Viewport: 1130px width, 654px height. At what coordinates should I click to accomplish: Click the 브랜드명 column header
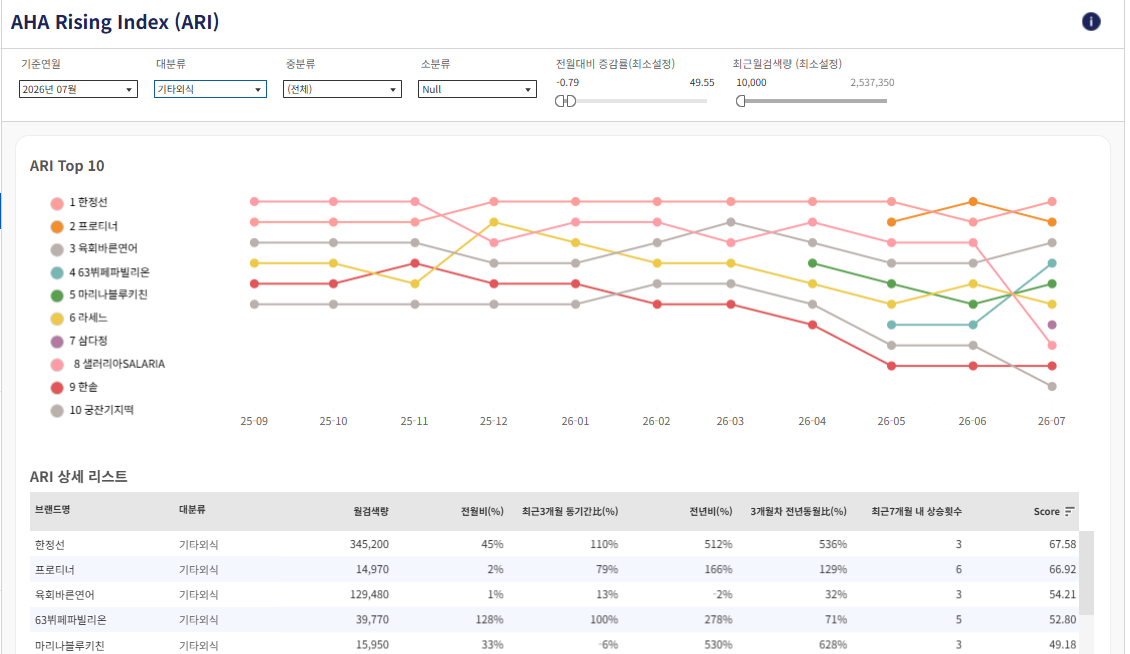[53, 510]
